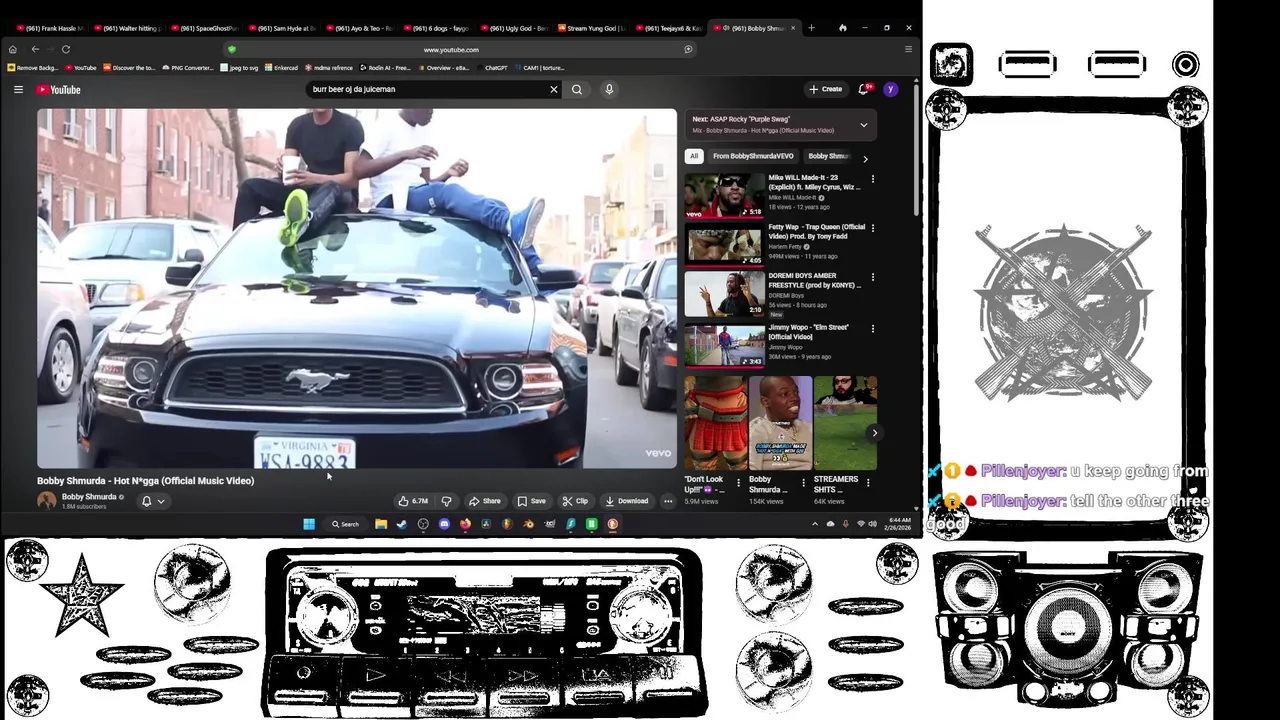Show more filter chips with right arrow
1280x720 pixels.
(x=865, y=158)
